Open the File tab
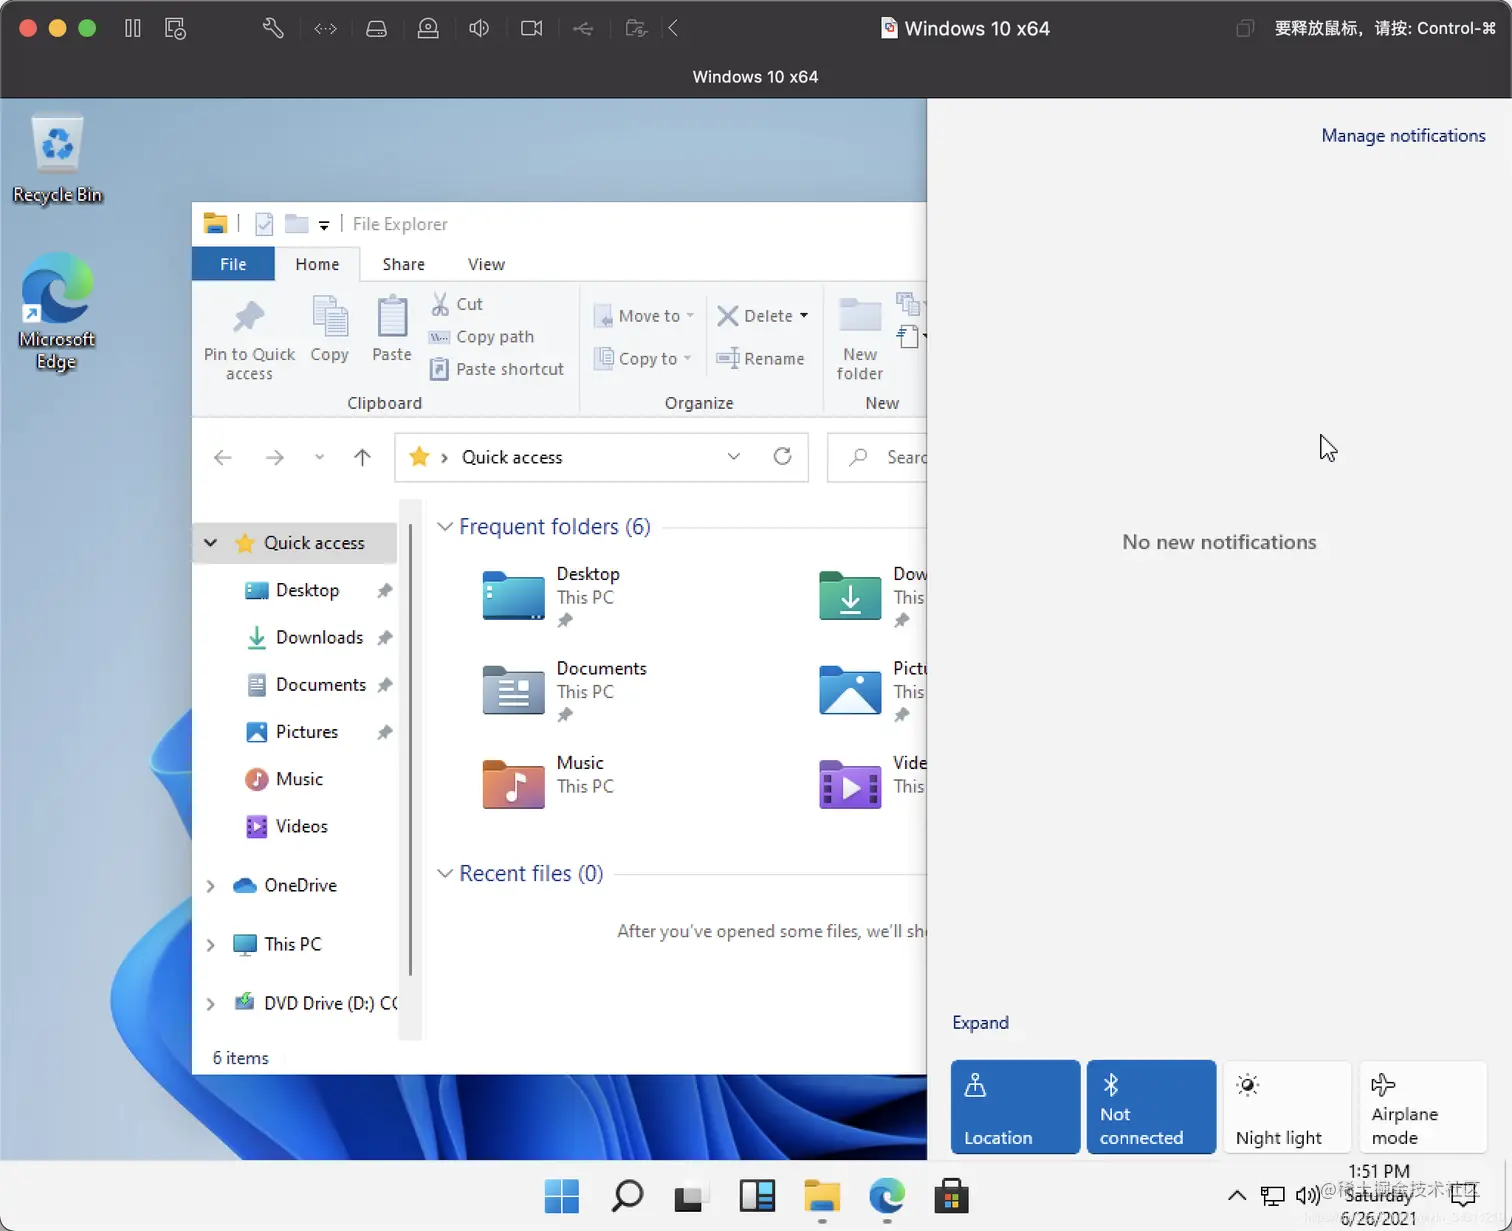 point(233,264)
